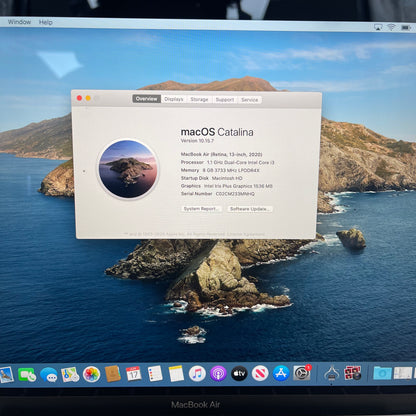
Task: Launch Music app from dock
Action: click(197, 373)
